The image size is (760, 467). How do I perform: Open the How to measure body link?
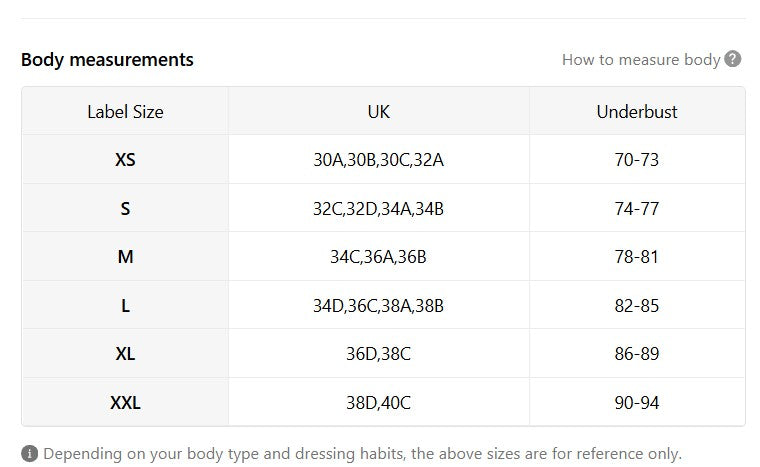(641, 60)
